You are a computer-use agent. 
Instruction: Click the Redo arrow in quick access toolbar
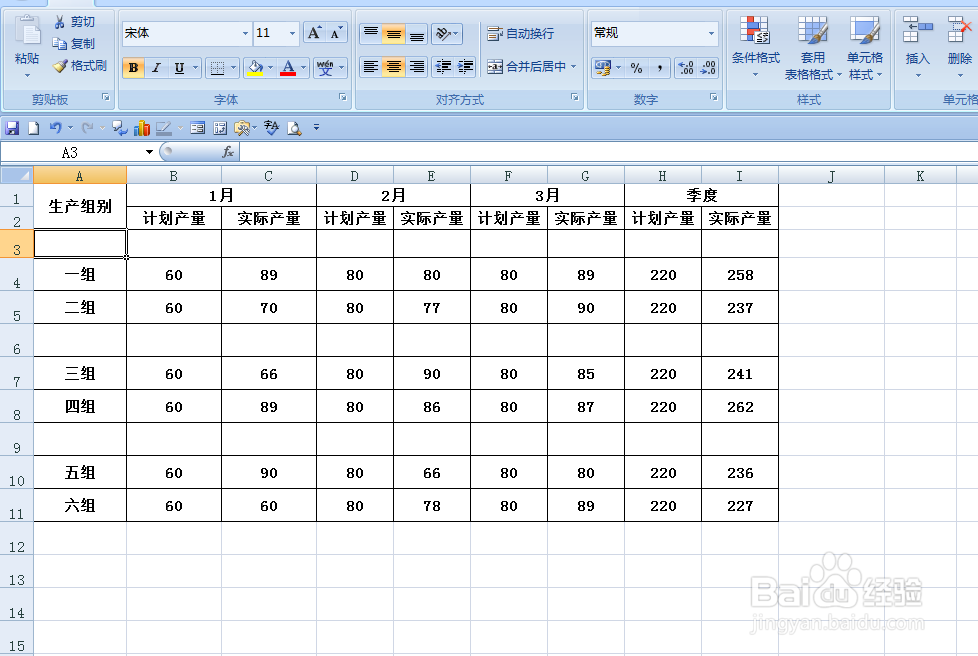(x=87, y=128)
